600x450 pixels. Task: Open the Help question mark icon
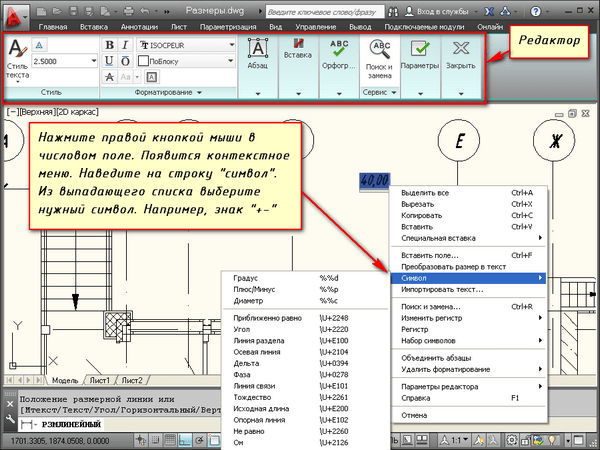[x=535, y=12]
